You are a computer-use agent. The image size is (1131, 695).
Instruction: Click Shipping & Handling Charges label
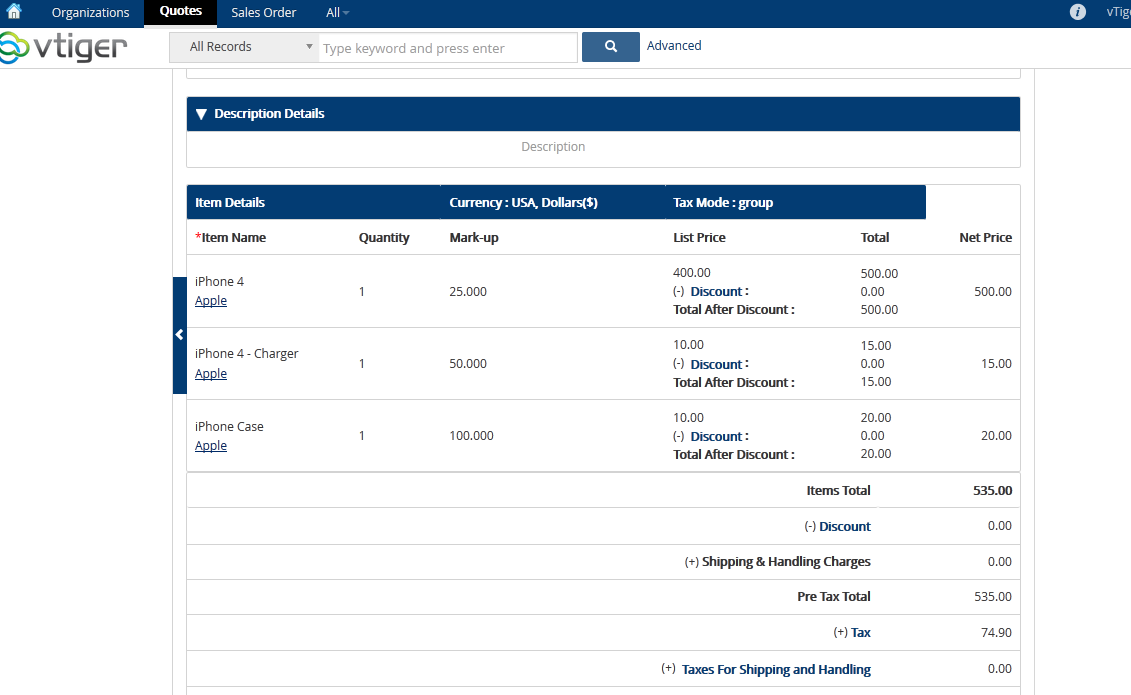786,562
